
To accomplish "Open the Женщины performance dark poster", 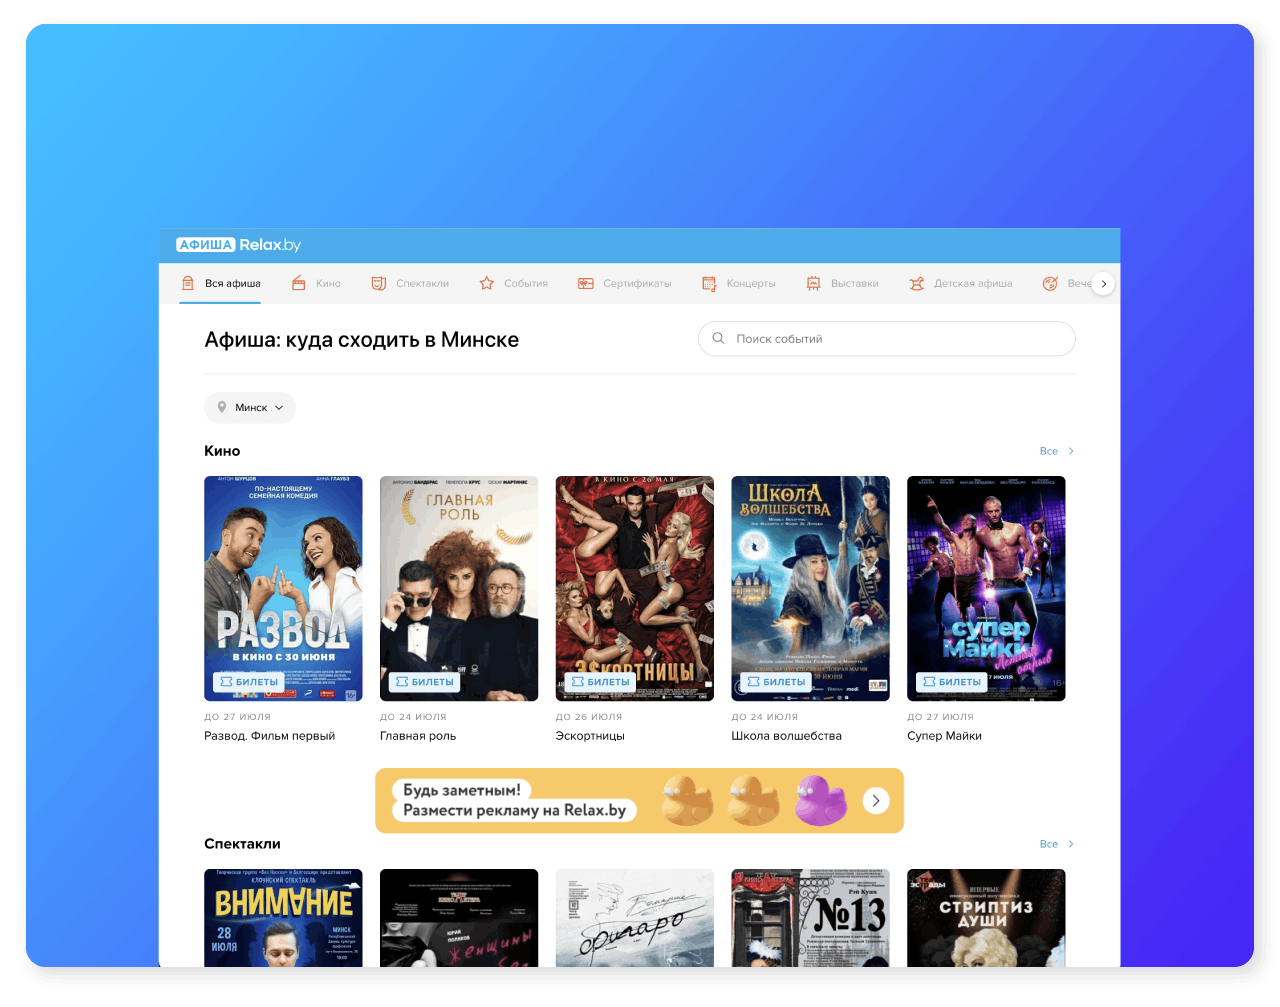I will (x=459, y=918).
